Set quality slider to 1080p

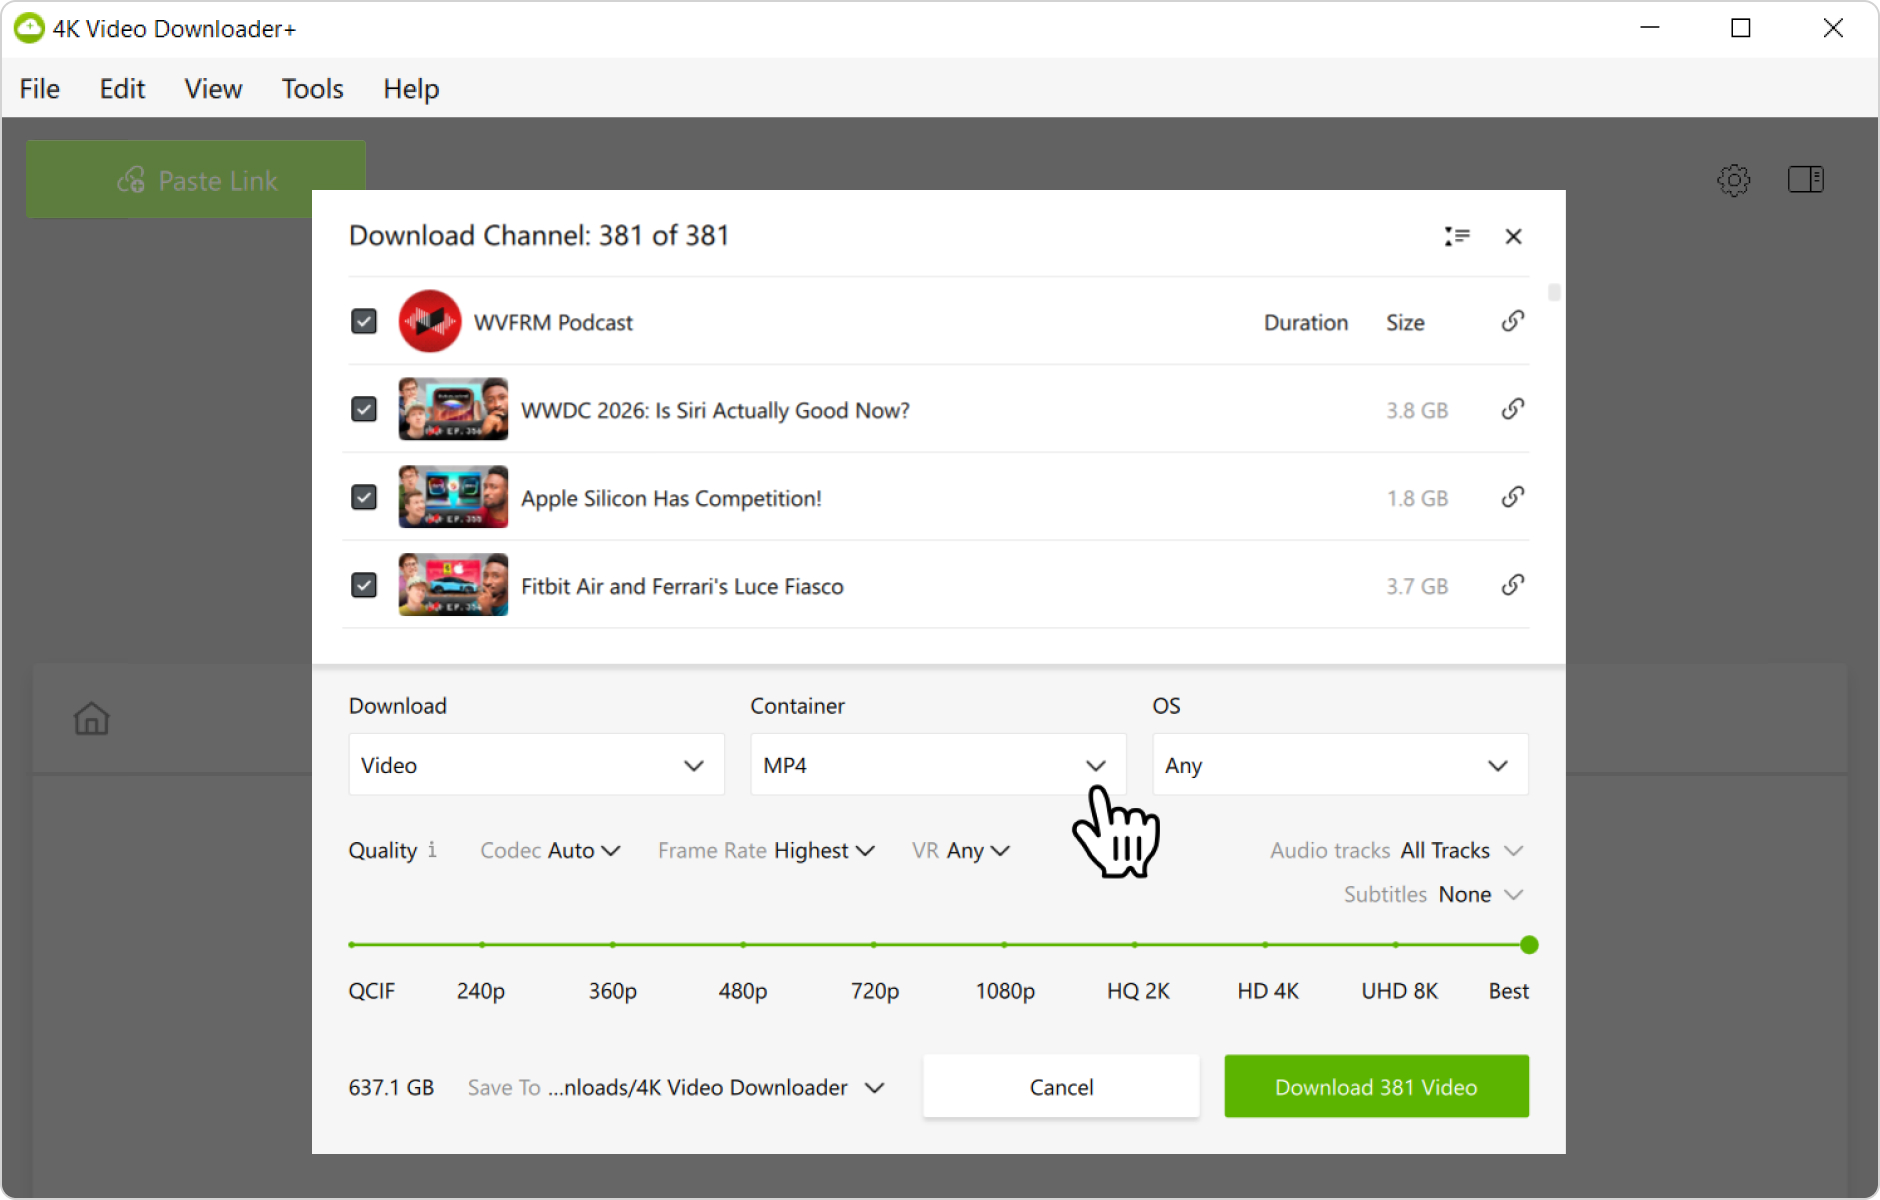tap(1004, 944)
